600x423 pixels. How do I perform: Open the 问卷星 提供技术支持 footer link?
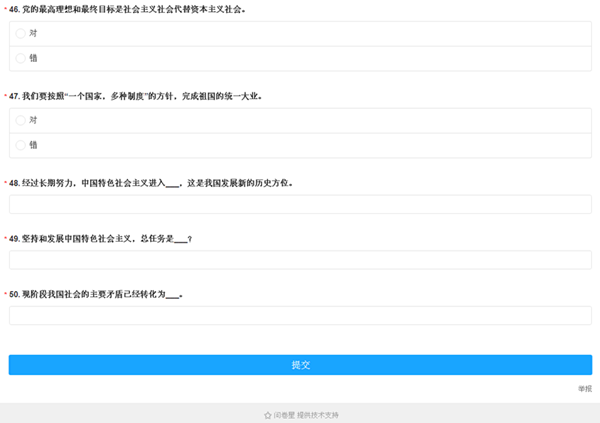point(306,414)
